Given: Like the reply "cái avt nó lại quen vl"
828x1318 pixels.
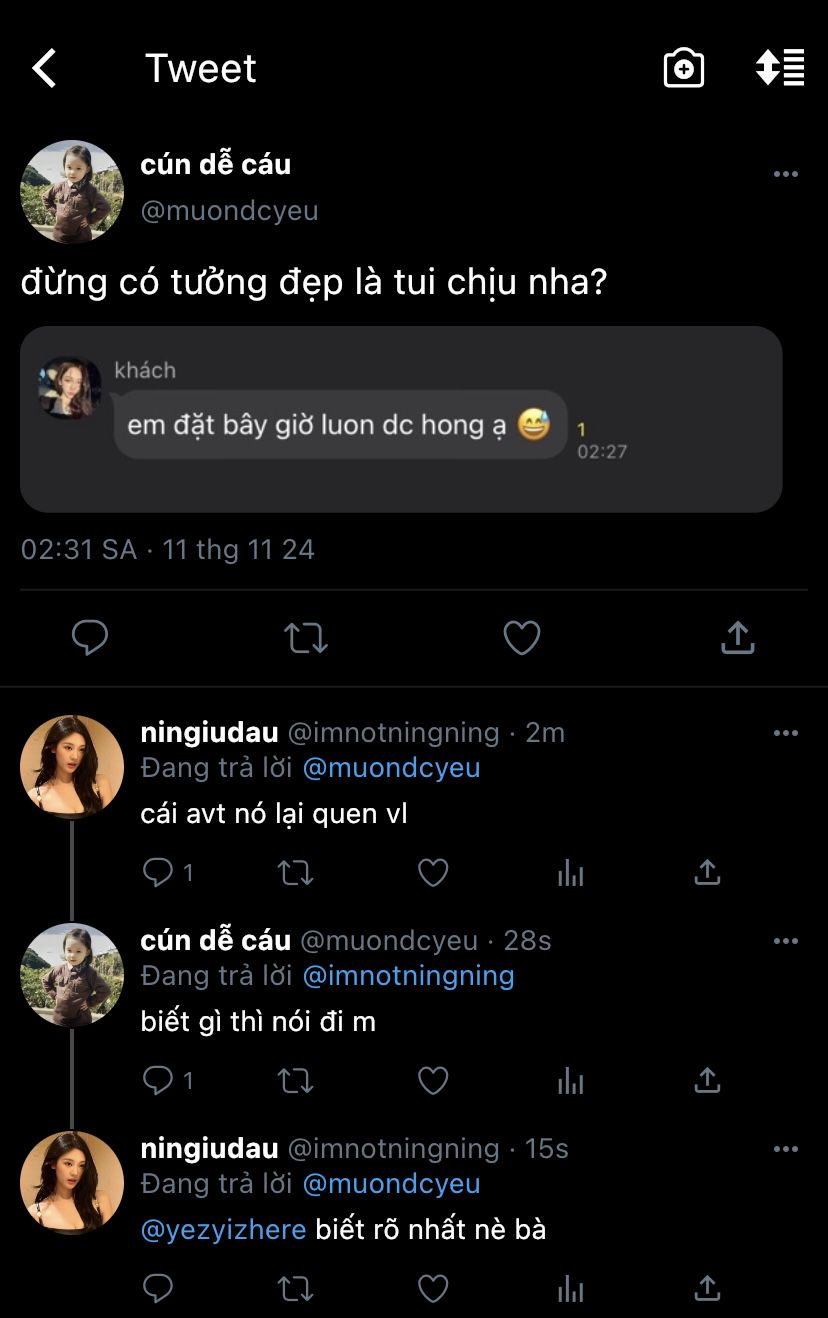Looking at the screenshot, I should pyautogui.click(x=432, y=873).
